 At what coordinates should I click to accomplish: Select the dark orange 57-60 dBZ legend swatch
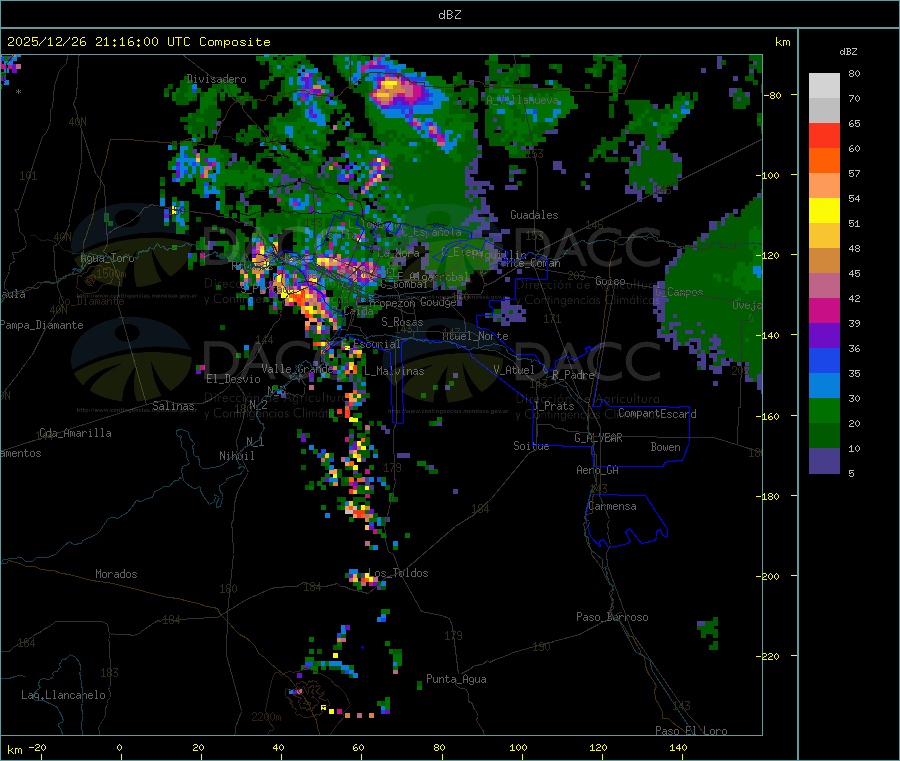coord(824,161)
